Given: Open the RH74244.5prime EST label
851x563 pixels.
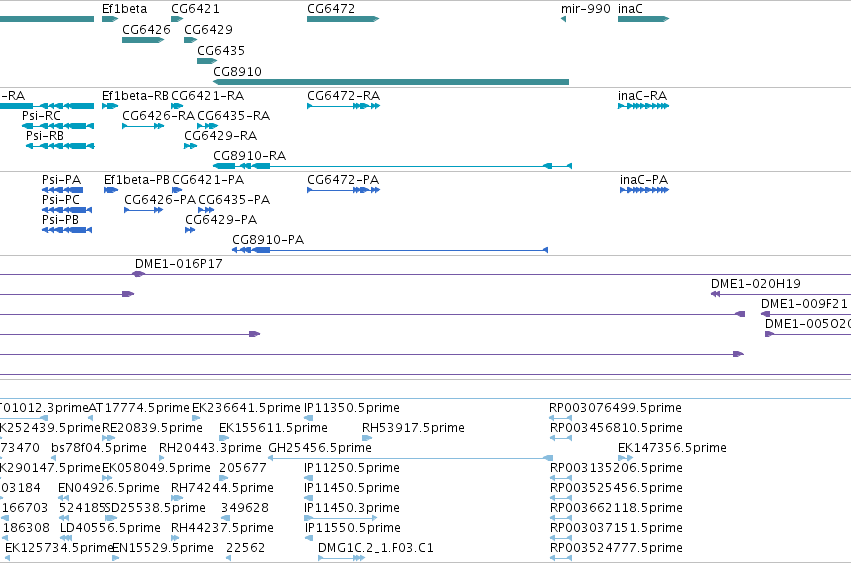Looking at the screenshot, I should [223, 488].
